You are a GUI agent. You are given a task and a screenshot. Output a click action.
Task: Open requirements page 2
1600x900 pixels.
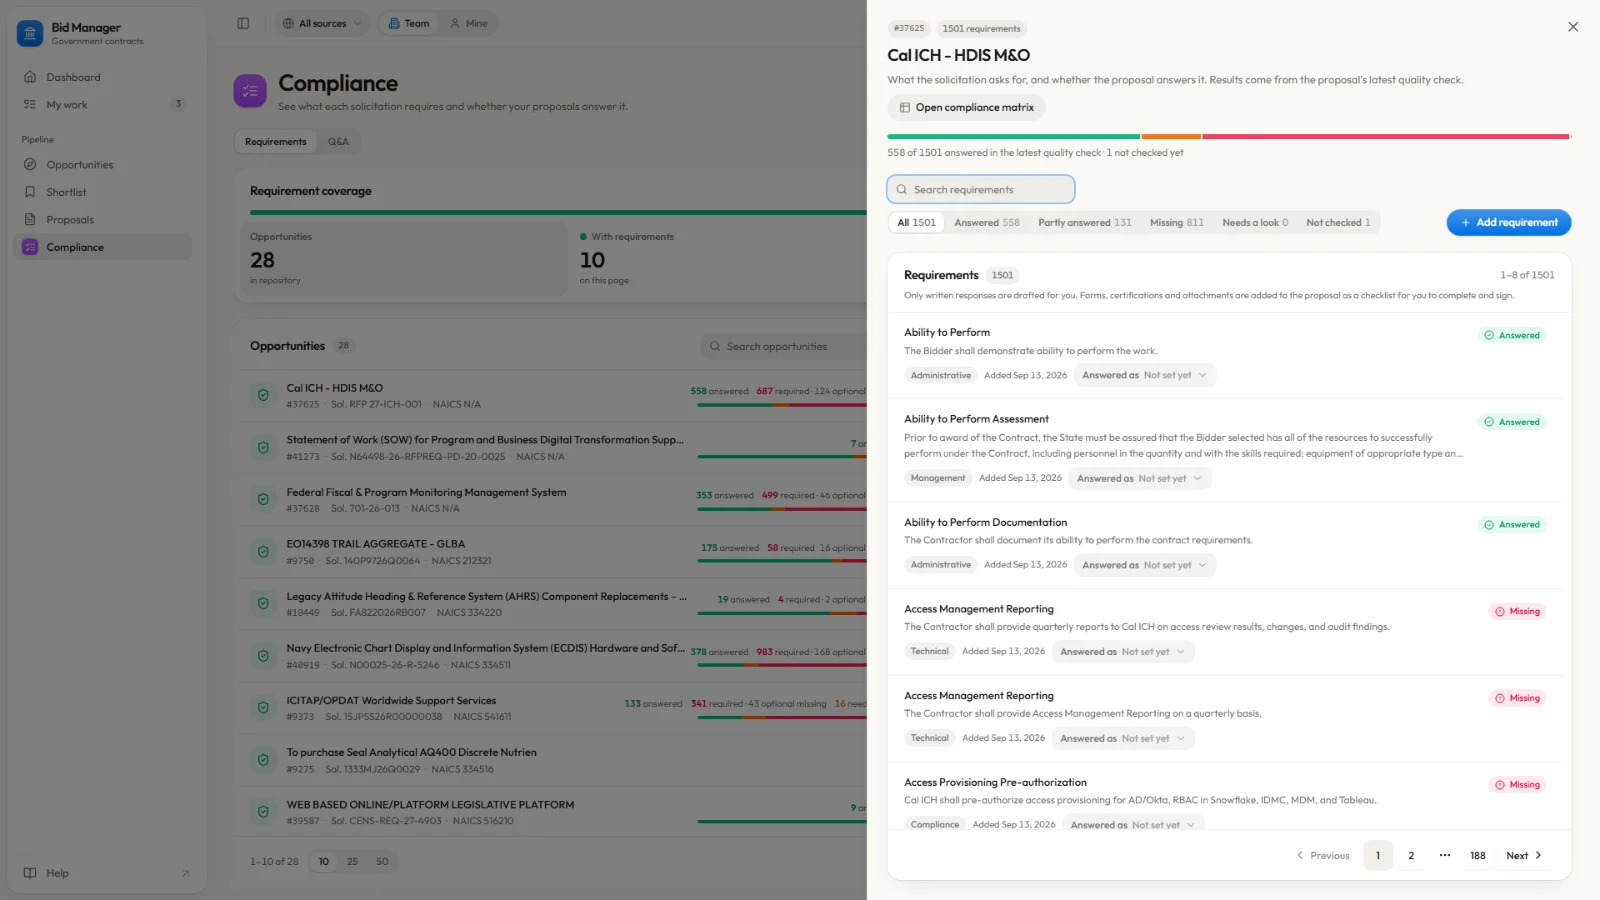click(1411, 855)
